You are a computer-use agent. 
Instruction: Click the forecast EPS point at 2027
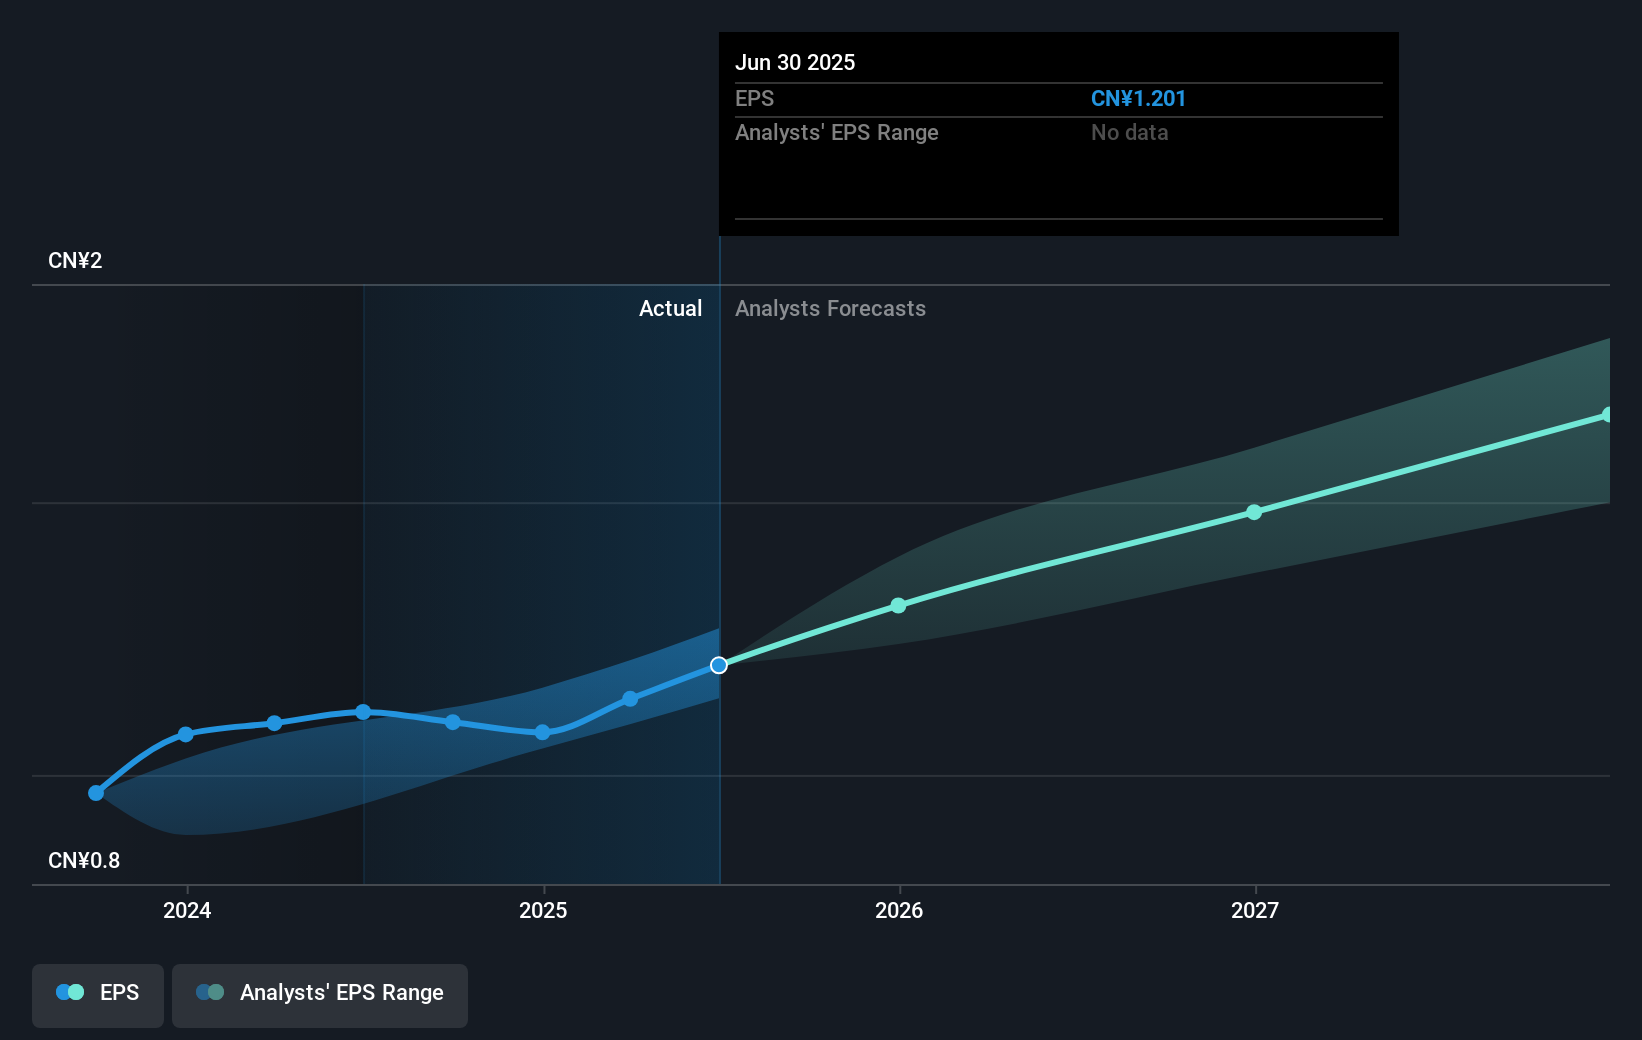pyautogui.click(x=1254, y=512)
